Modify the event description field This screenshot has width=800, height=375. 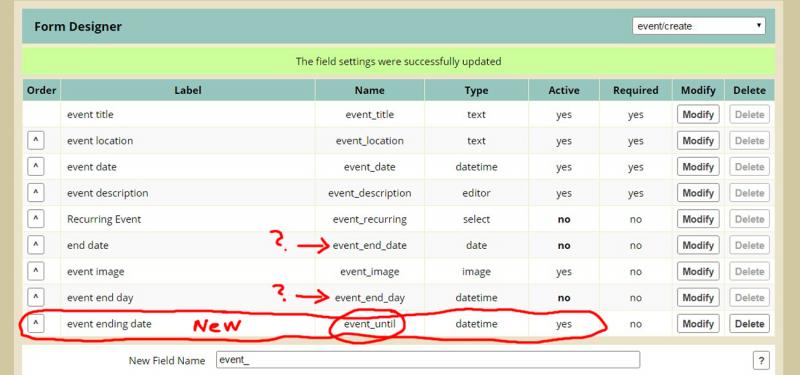(698, 192)
